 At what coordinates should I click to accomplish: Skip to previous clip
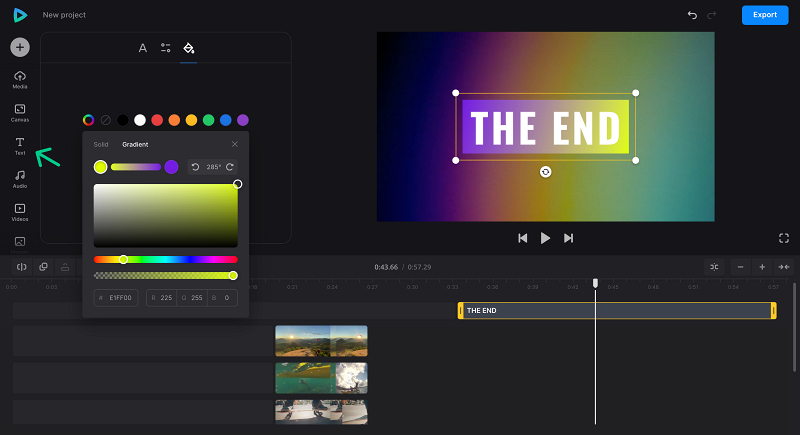tap(522, 238)
